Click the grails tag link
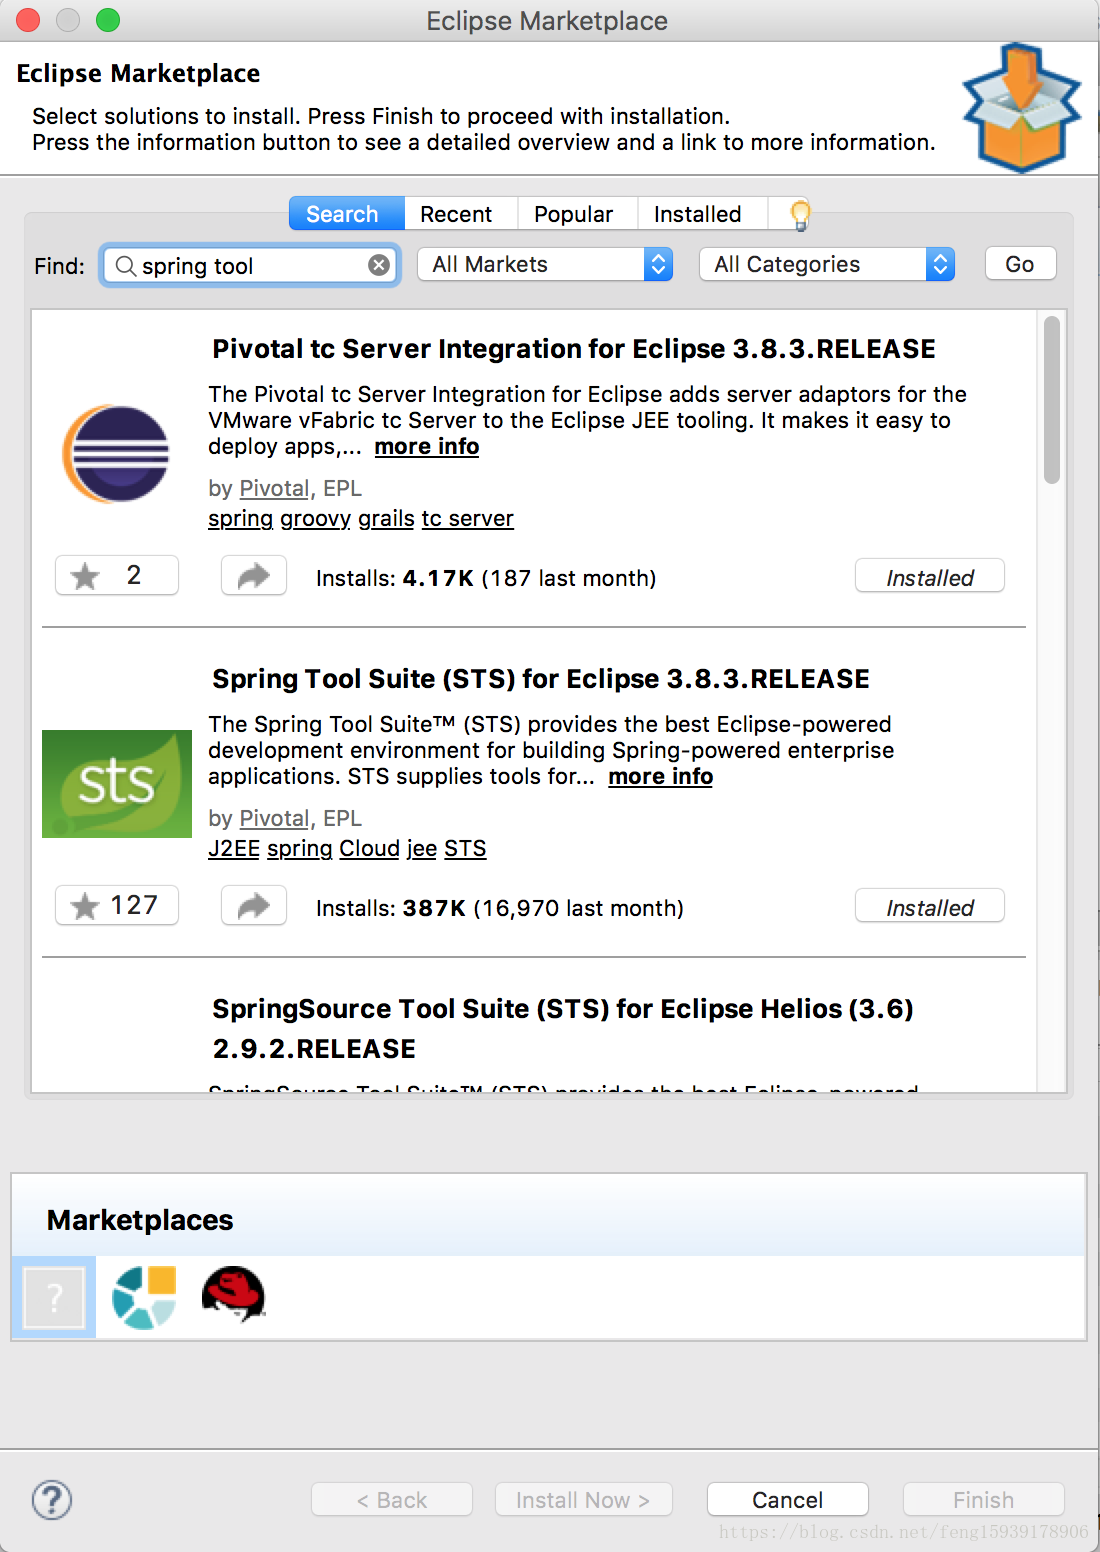Viewport: 1100px width, 1552px height. tap(386, 519)
